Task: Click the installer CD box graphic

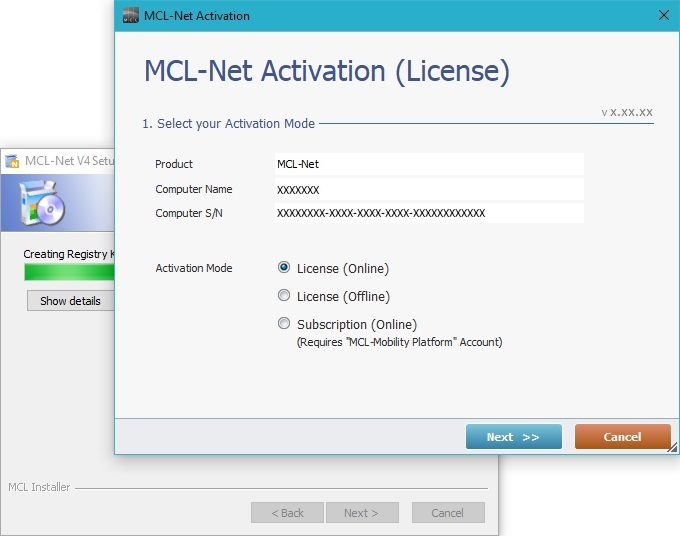Action: tap(42, 204)
